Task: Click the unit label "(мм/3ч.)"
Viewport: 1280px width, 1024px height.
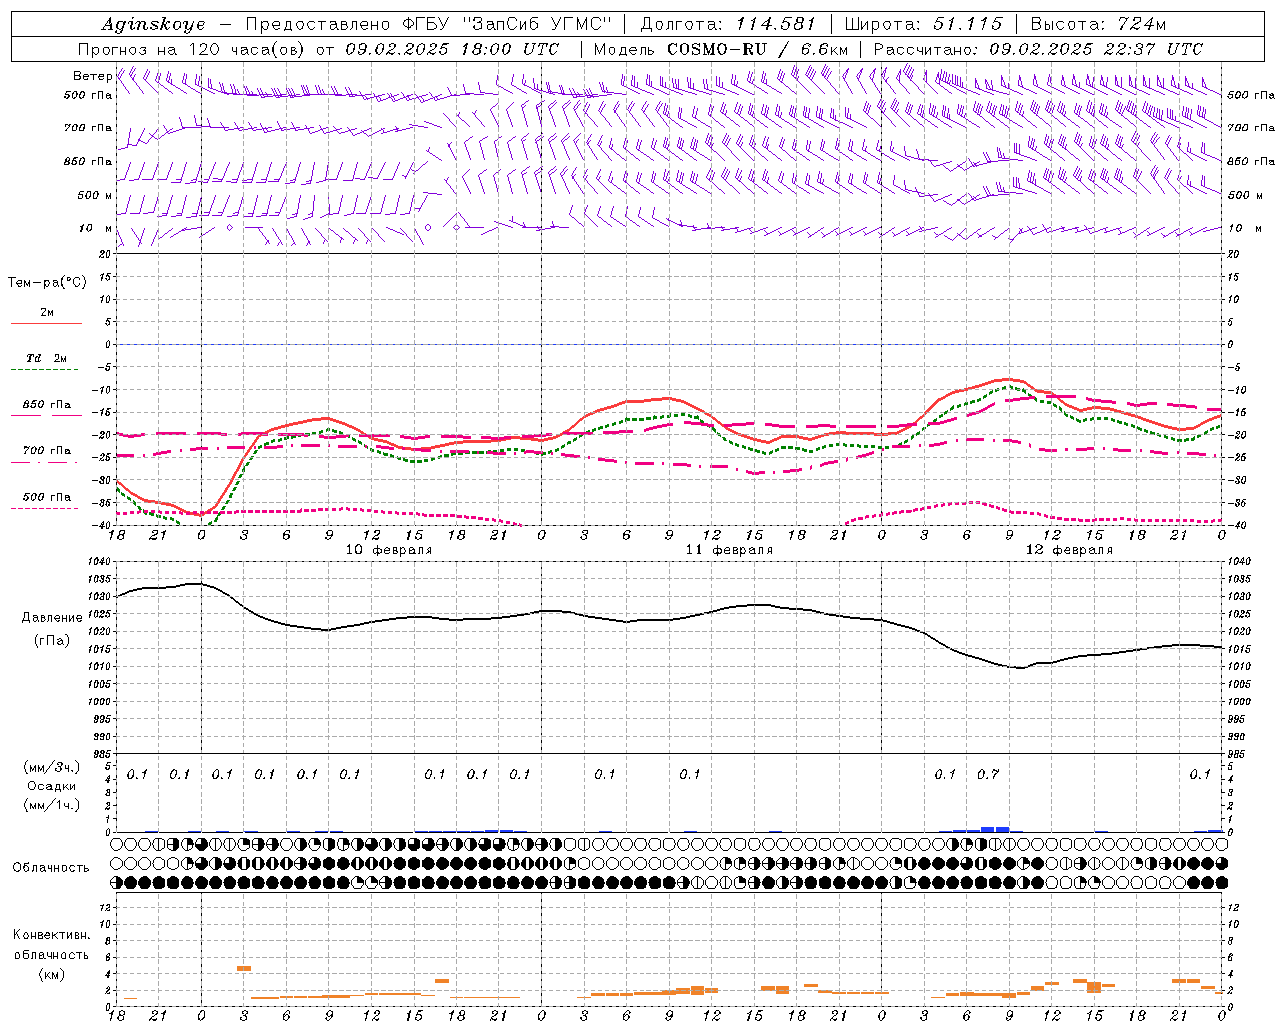Action: [52, 767]
